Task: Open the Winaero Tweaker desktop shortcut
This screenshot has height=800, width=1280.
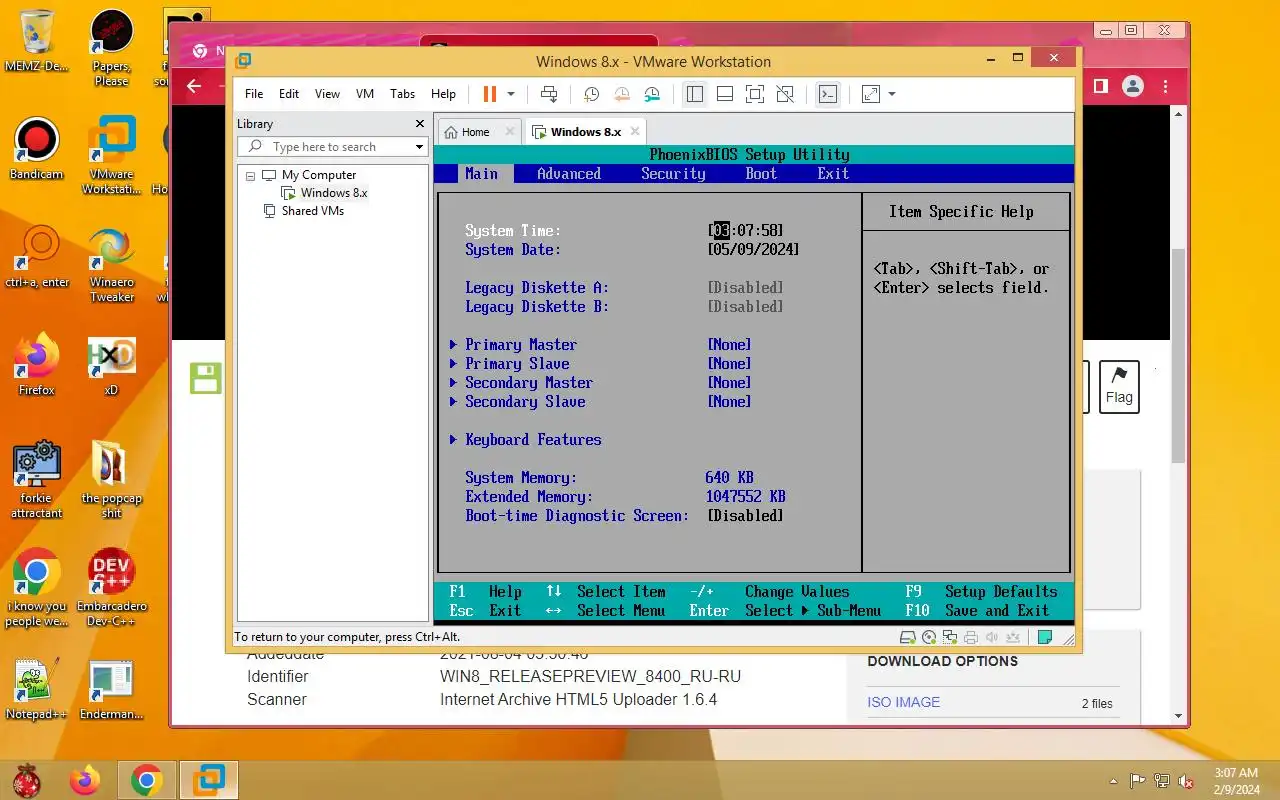Action: pyautogui.click(x=111, y=265)
